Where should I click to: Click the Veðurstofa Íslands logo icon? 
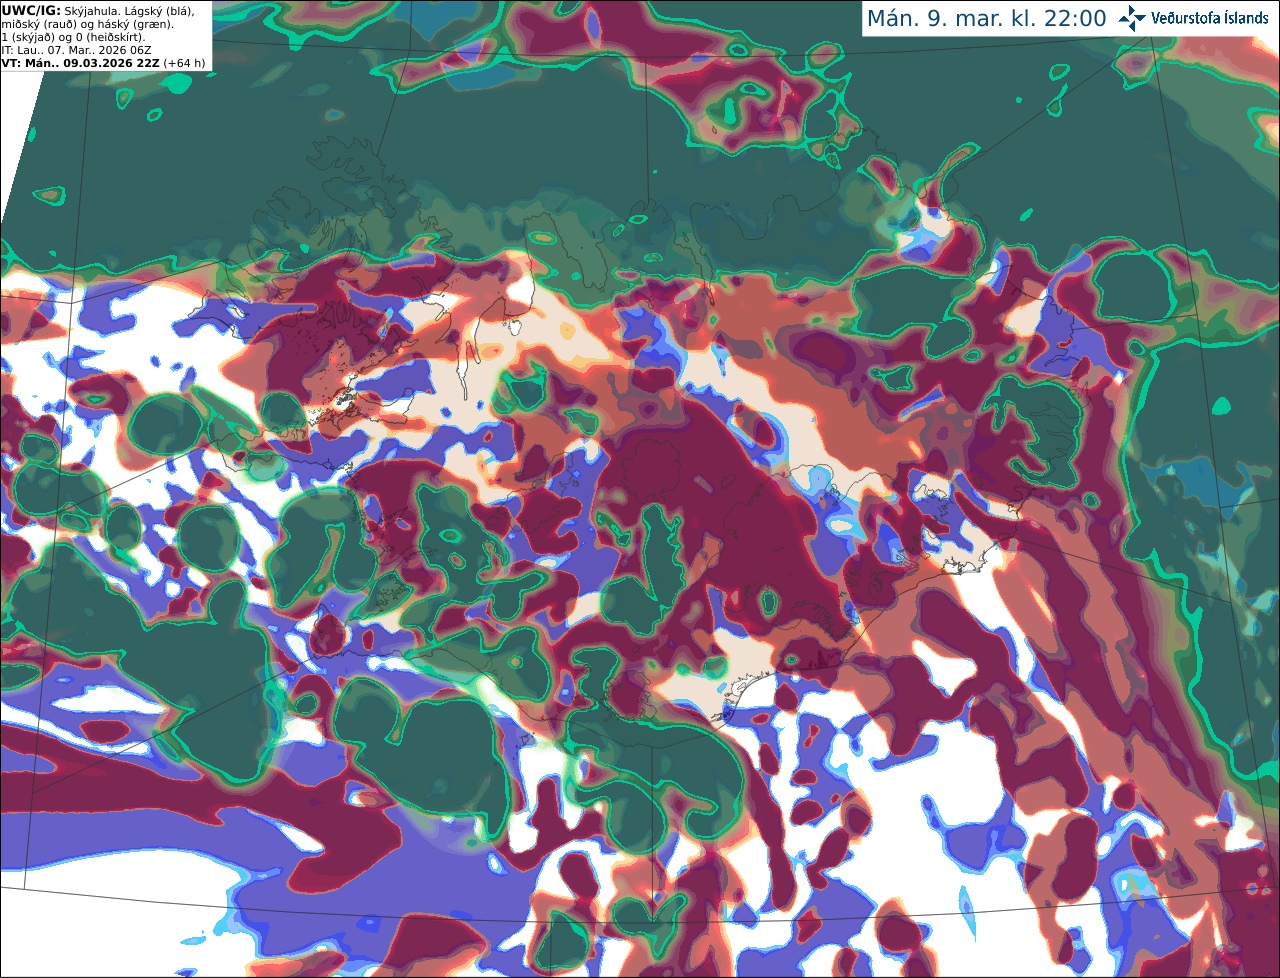(1132, 18)
